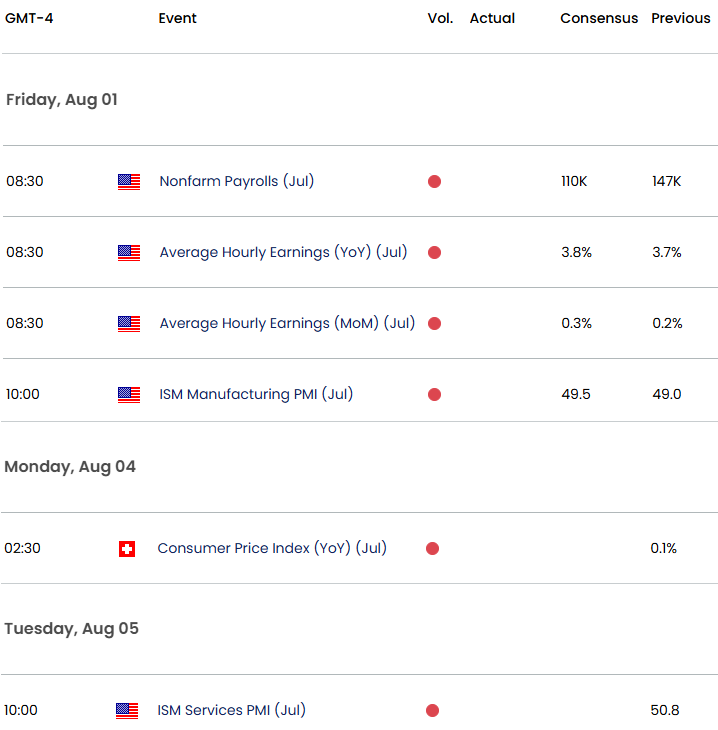Click the Previous column header

[681, 18]
